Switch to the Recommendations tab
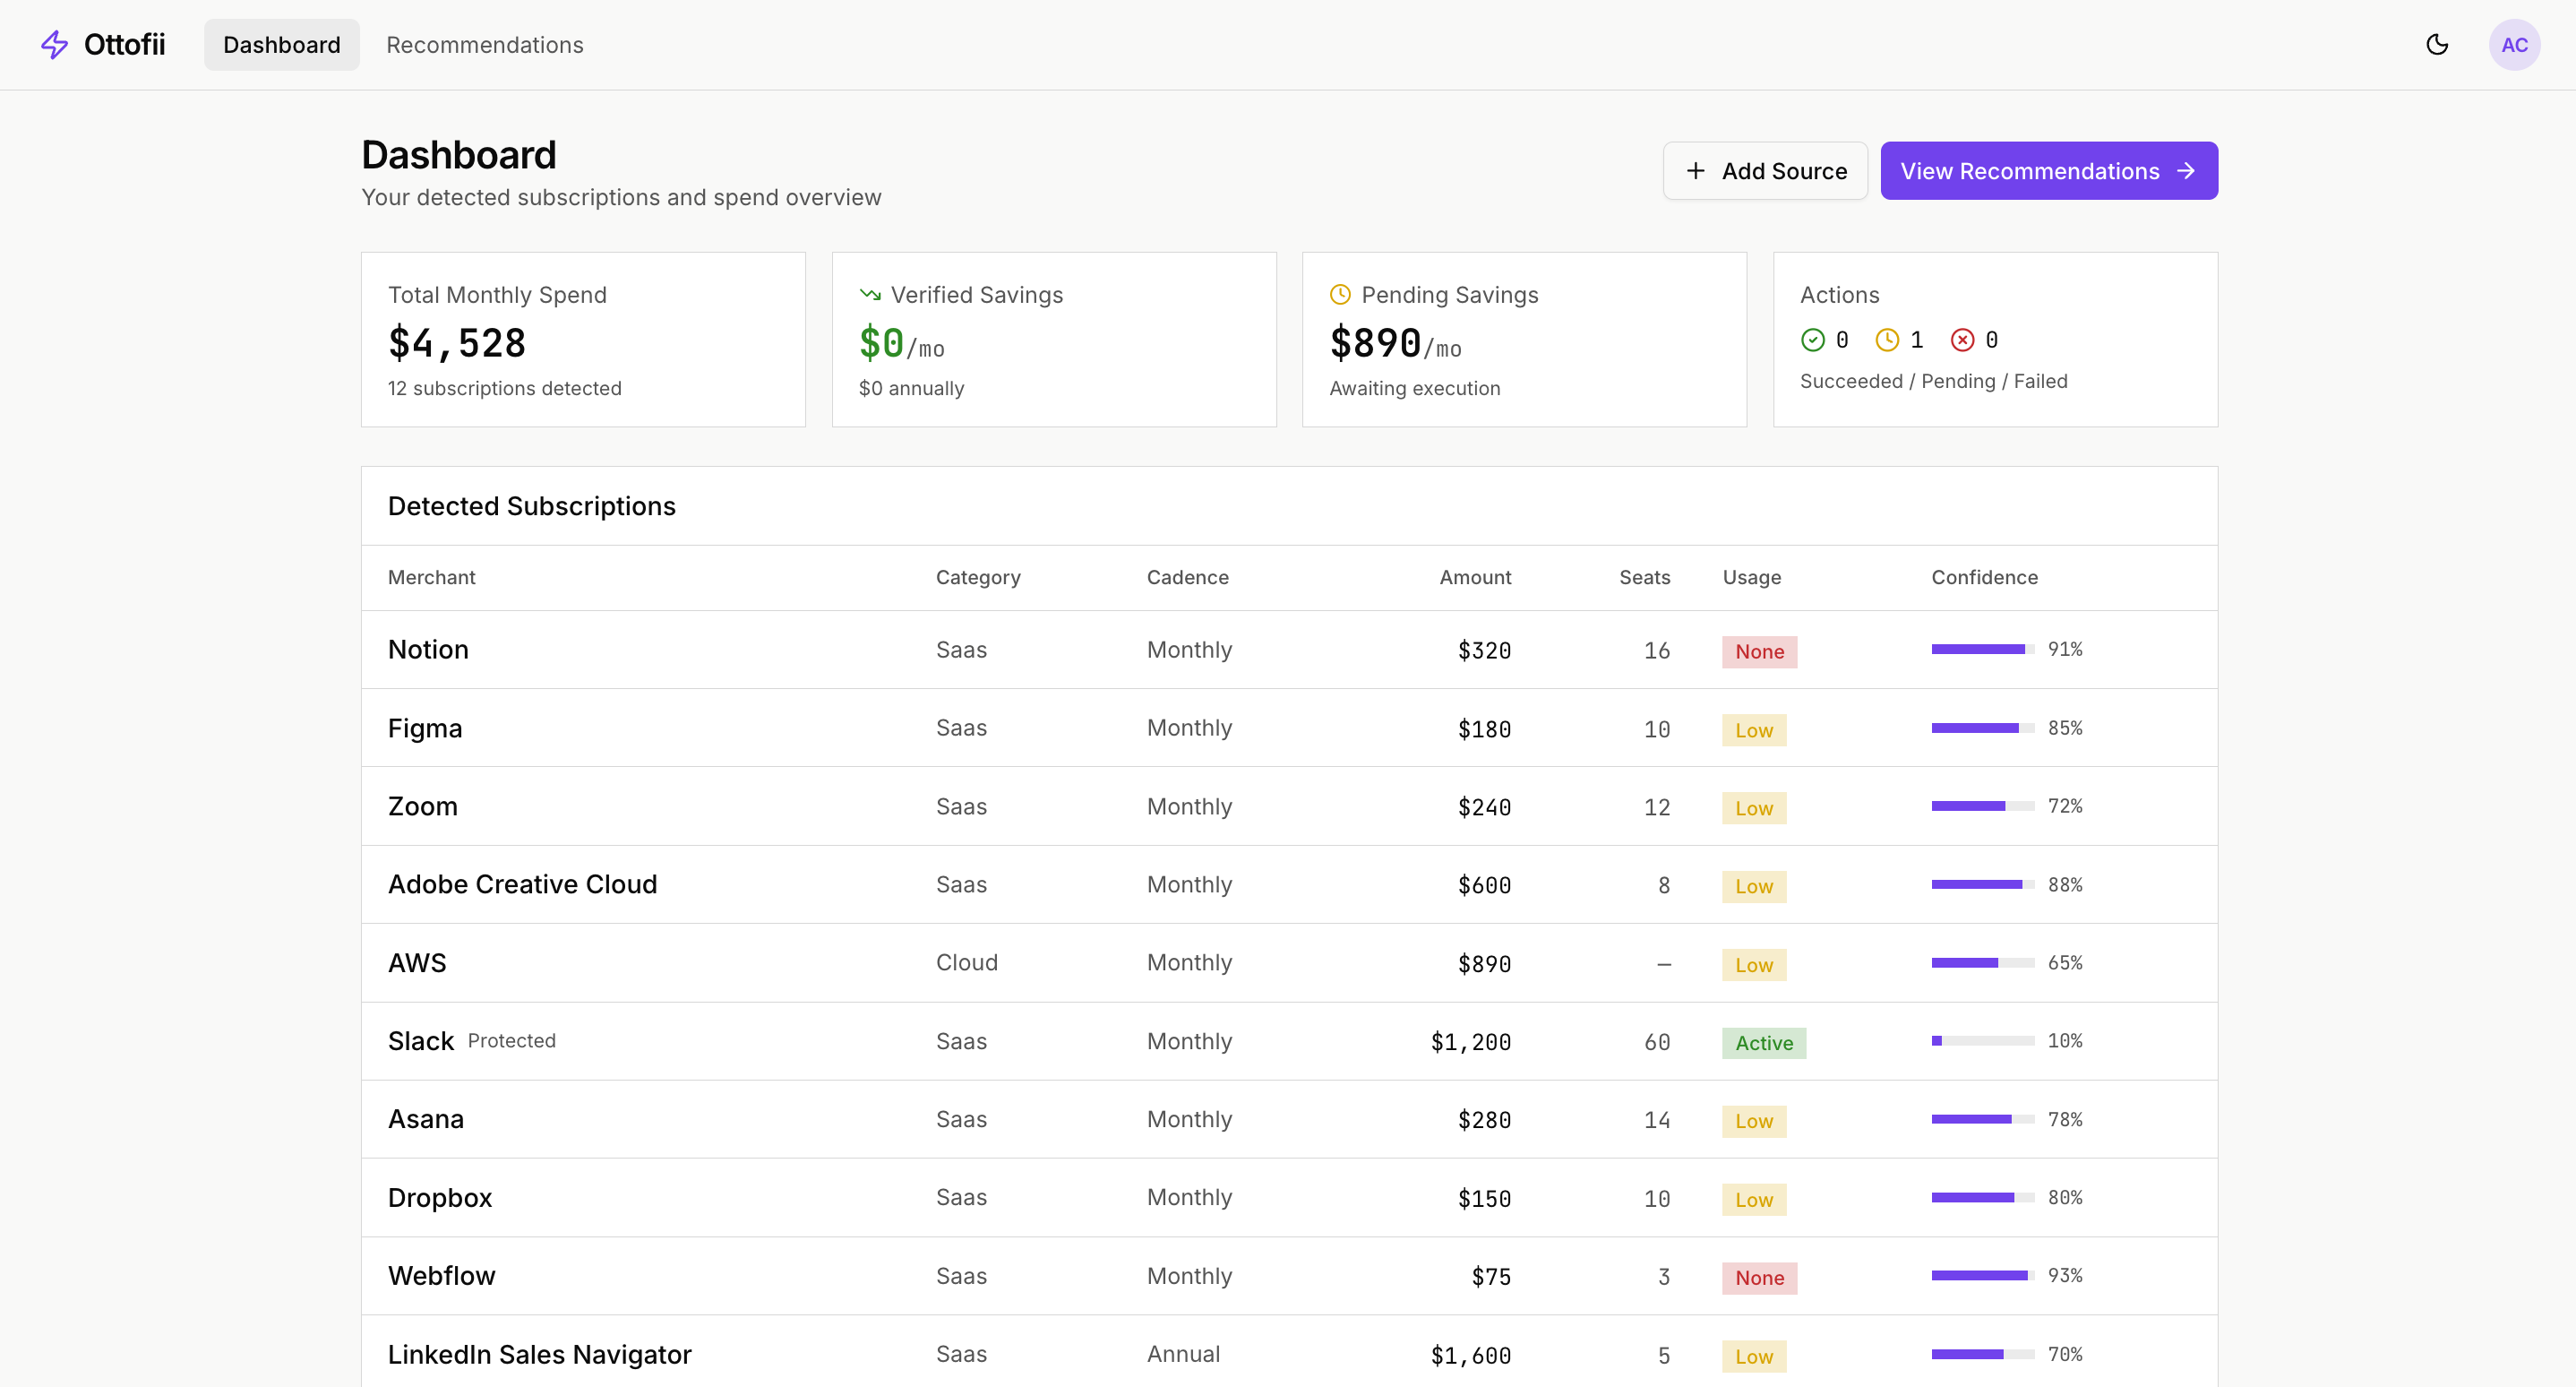Screen dimensions: 2576x1387 click(x=485, y=45)
